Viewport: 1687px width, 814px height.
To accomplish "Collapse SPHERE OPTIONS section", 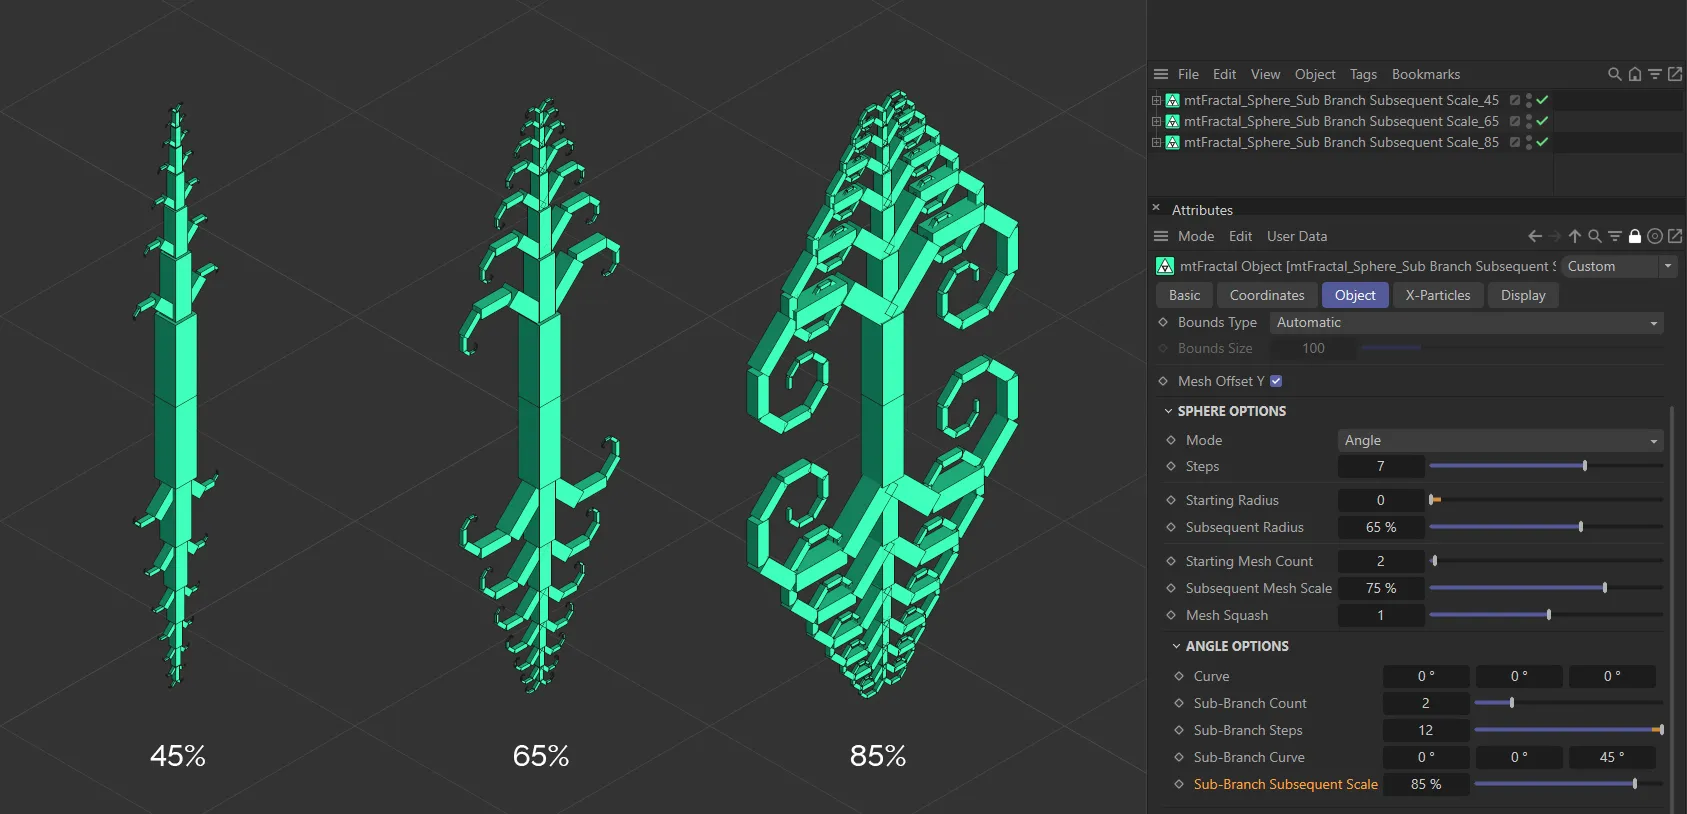I will 1168,411.
